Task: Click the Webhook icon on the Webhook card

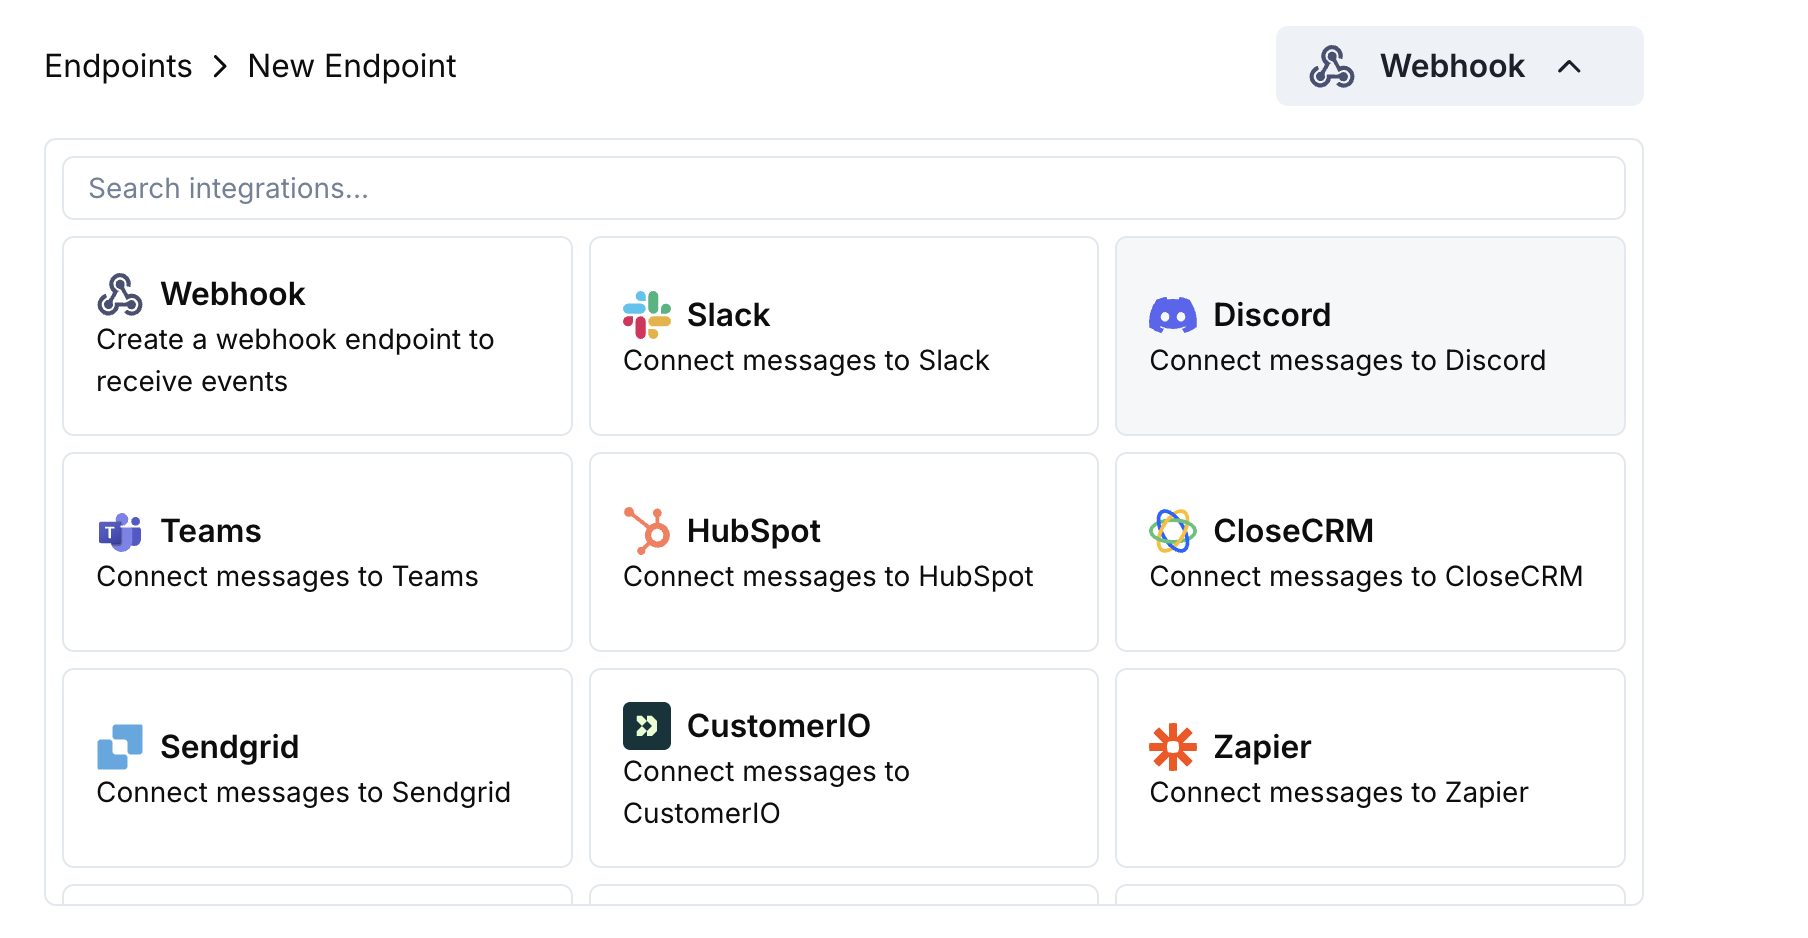Action: tap(119, 293)
